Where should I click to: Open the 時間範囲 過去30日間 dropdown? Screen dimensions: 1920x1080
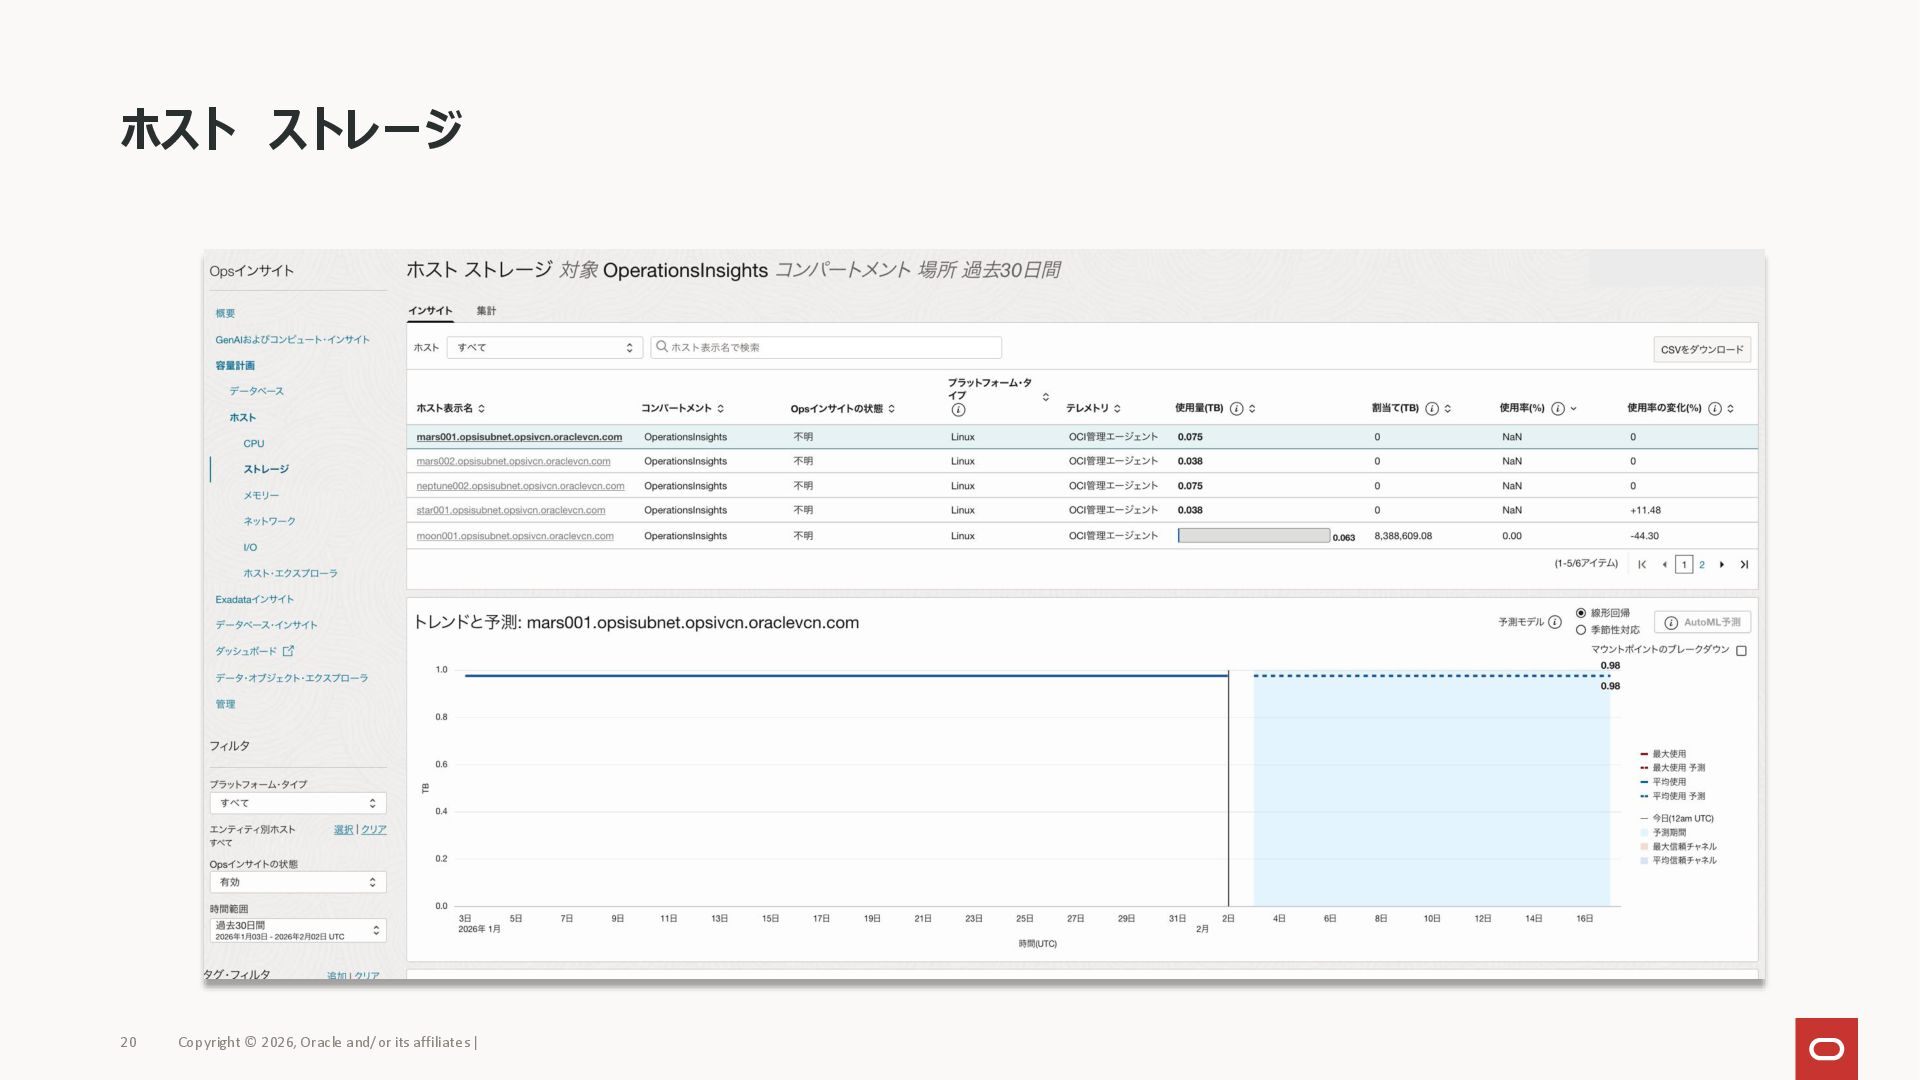point(298,930)
